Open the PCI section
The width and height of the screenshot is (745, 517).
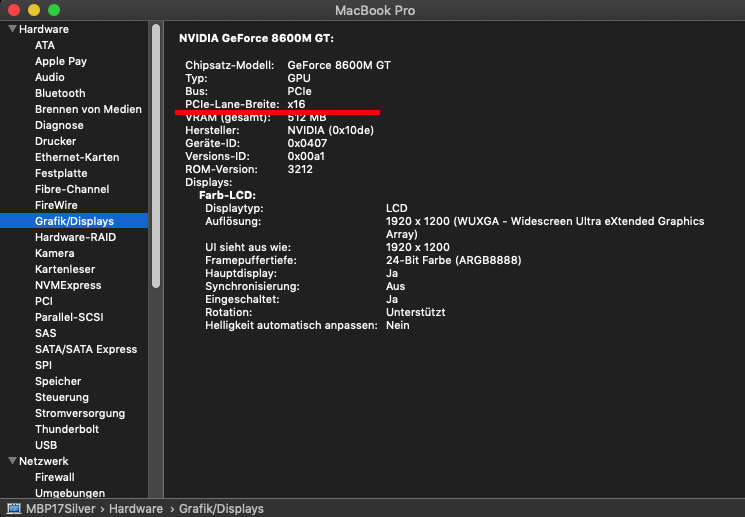(x=44, y=301)
